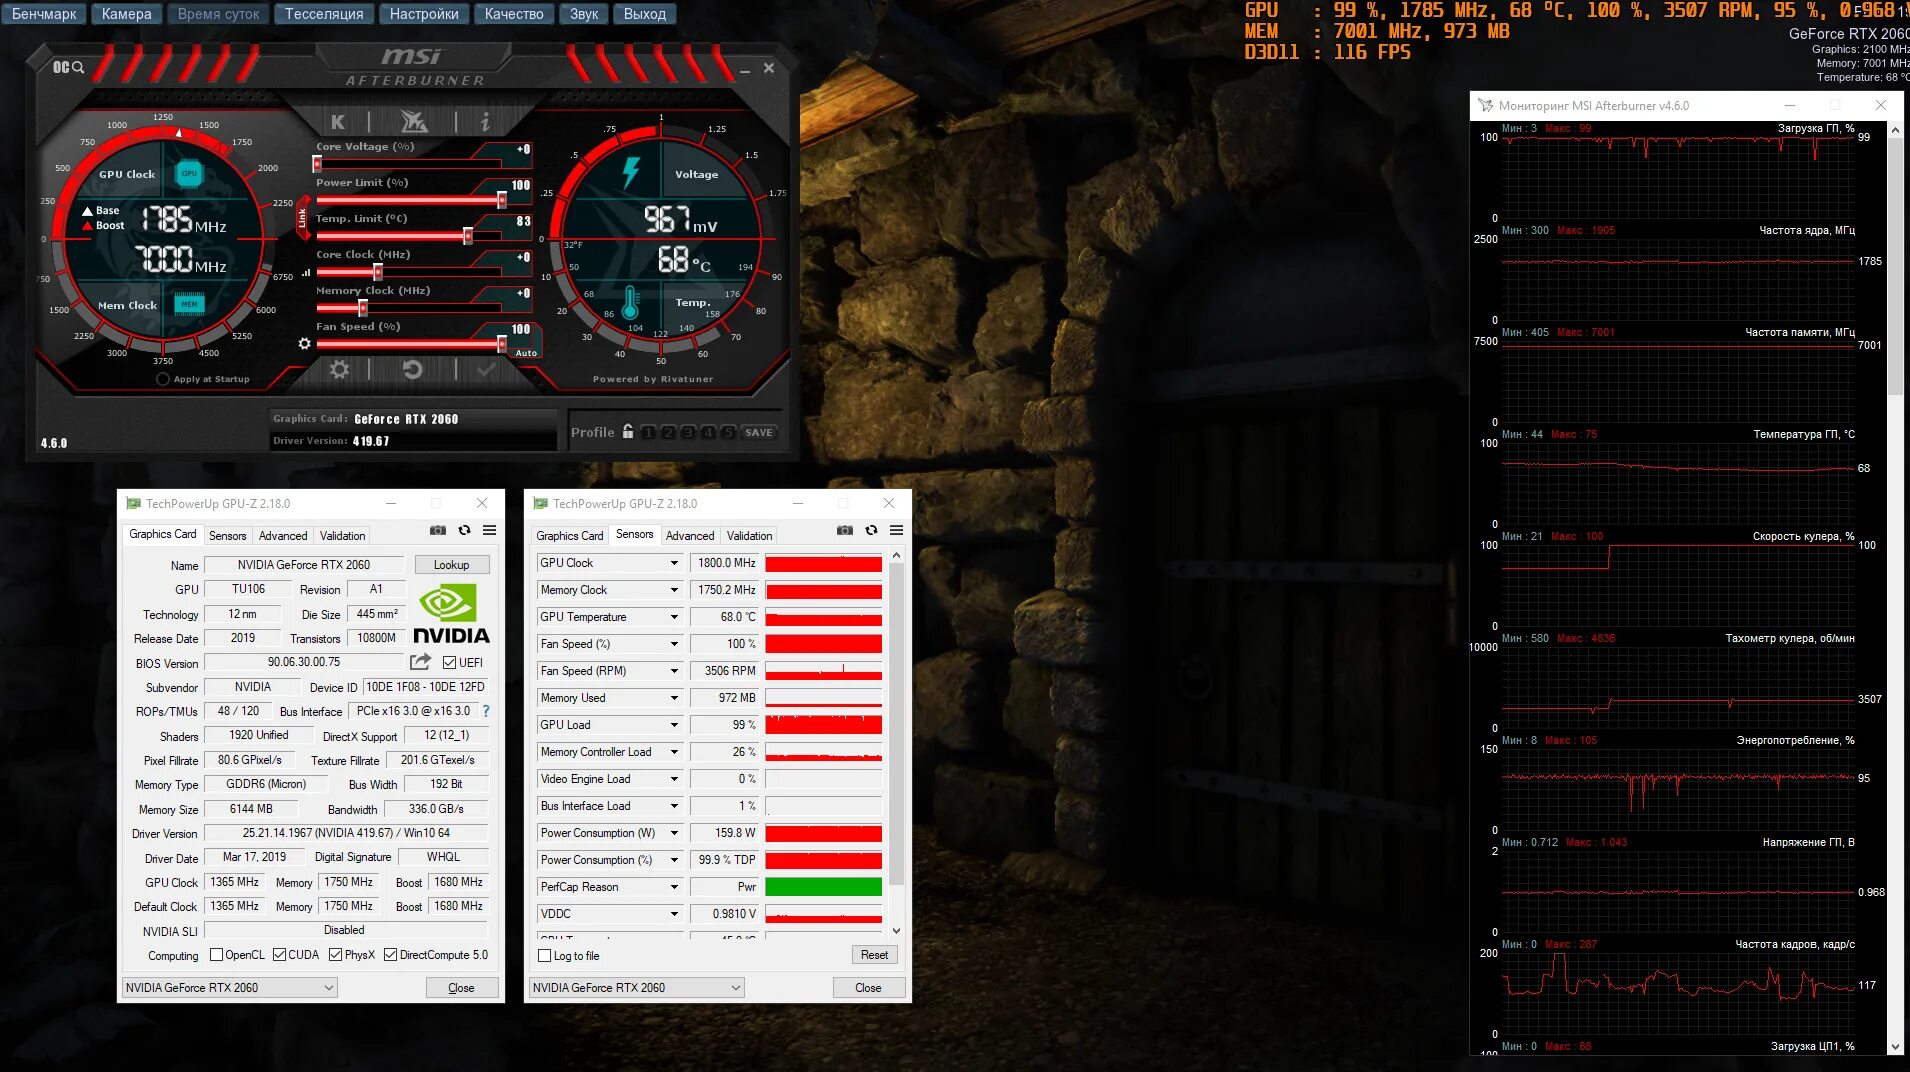
Task: Open Afterburner information icon
Action: 485,122
